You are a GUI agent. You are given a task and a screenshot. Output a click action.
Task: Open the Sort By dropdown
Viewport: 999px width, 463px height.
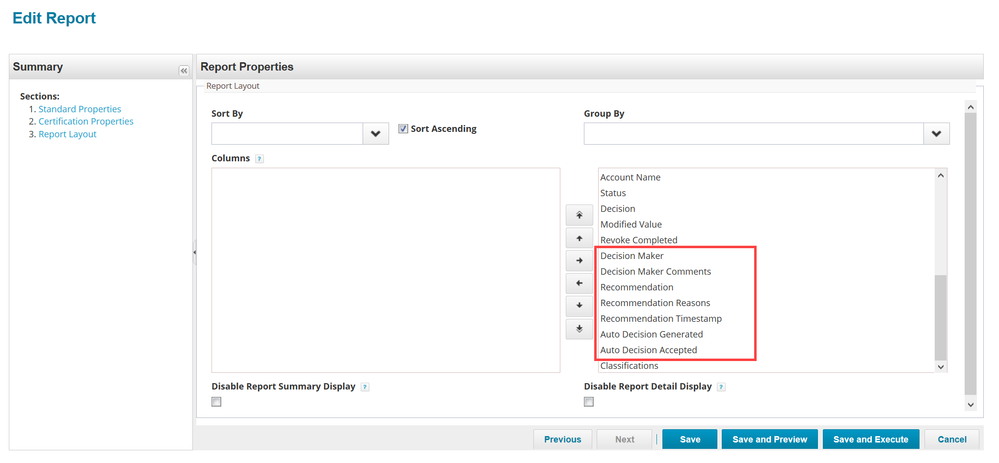(376, 134)
